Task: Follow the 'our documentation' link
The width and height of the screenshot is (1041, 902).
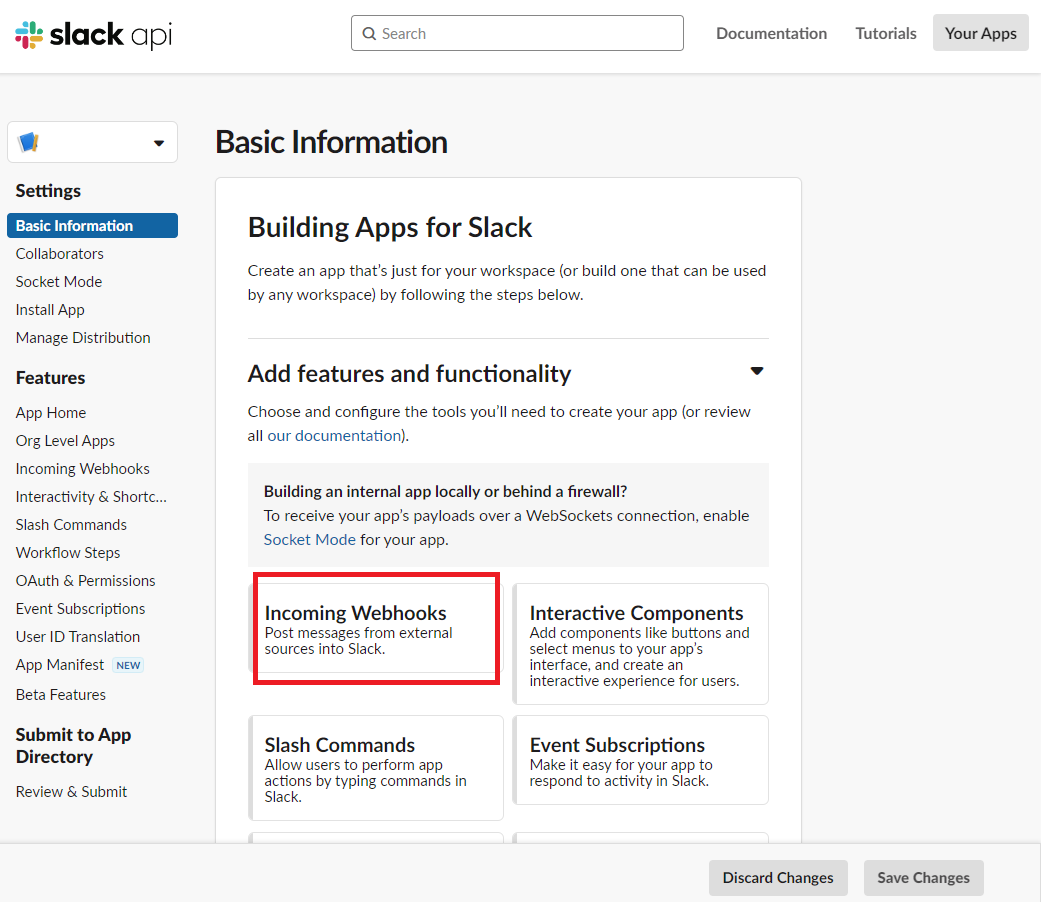Action: [334, 436]
